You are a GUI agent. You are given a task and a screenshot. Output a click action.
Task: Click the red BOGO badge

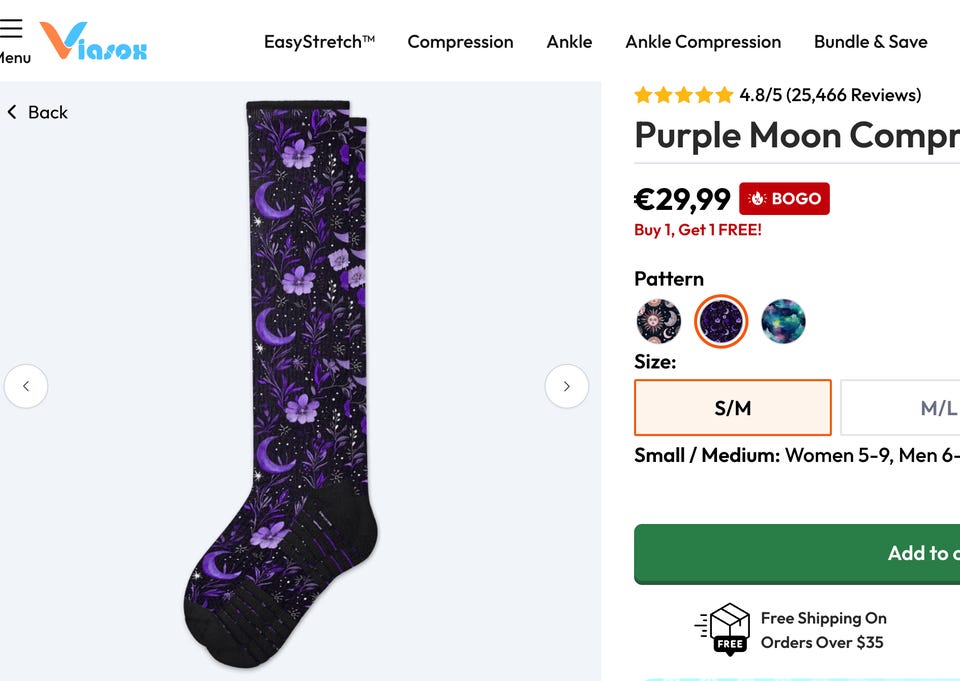point(784,199)
